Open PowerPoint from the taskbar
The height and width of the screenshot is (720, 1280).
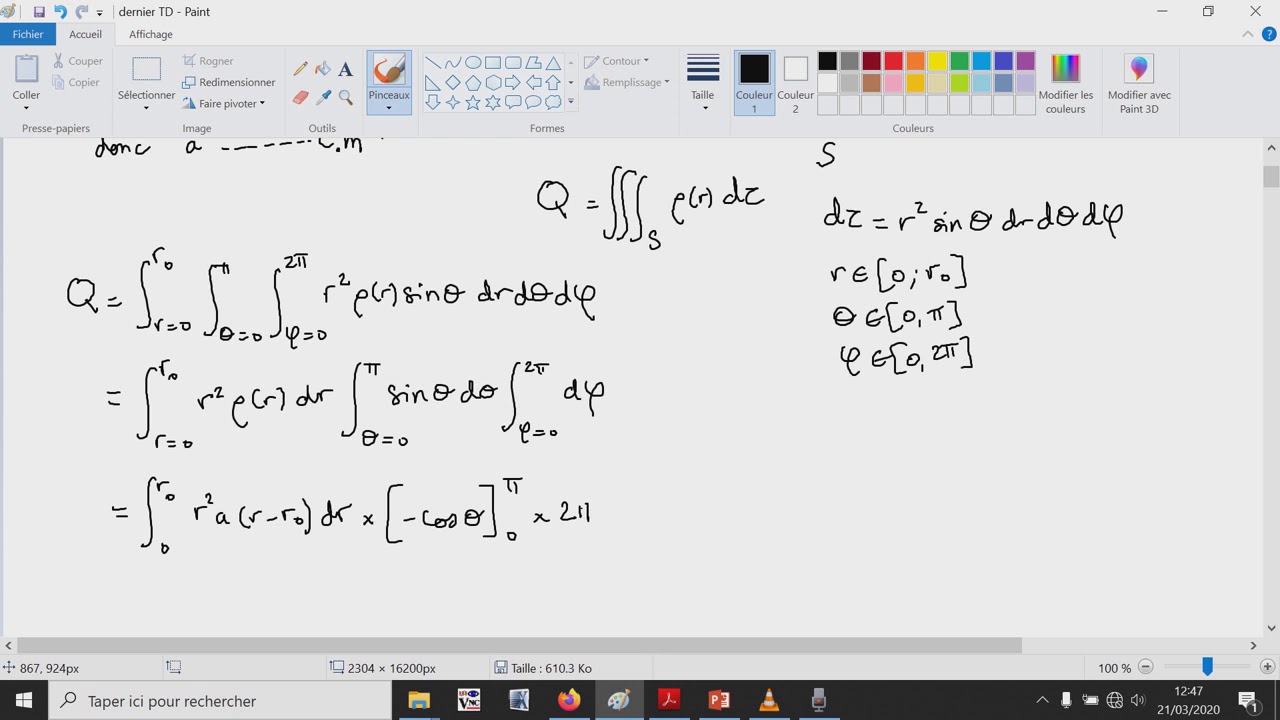pos(719,701)
